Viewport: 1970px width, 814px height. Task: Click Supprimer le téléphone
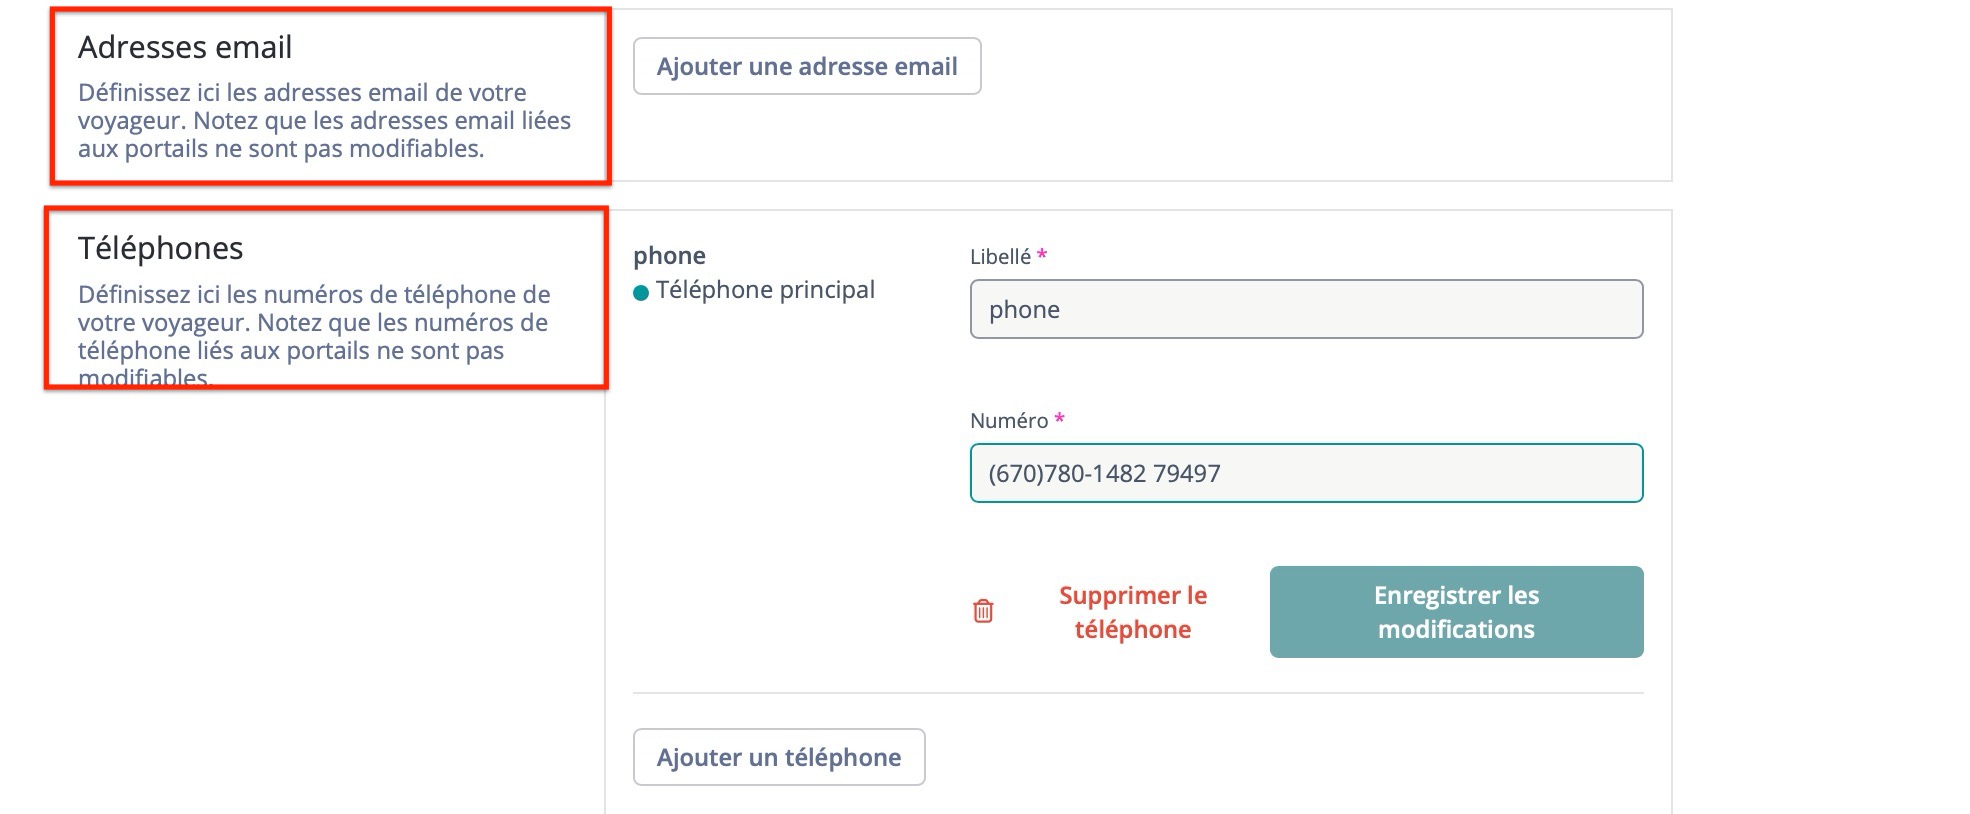click(x=1131, y=611)
